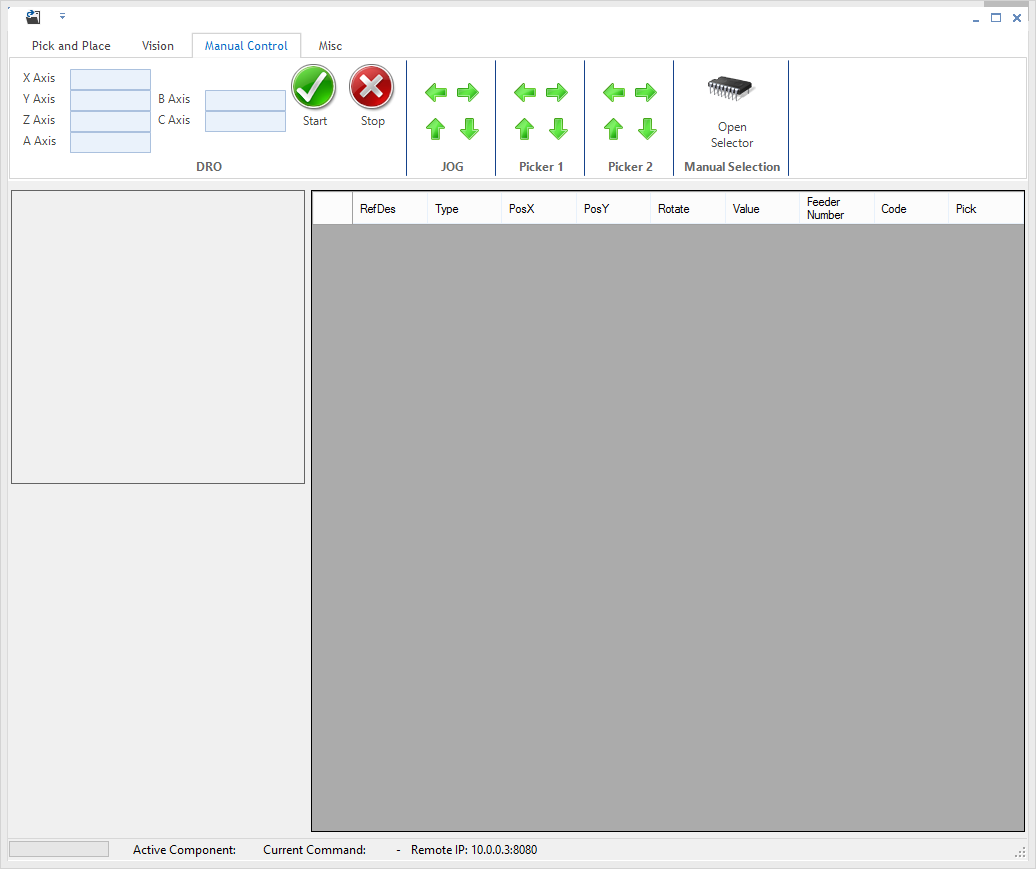Click the Picker 2 right arrow

click(646, 93)
